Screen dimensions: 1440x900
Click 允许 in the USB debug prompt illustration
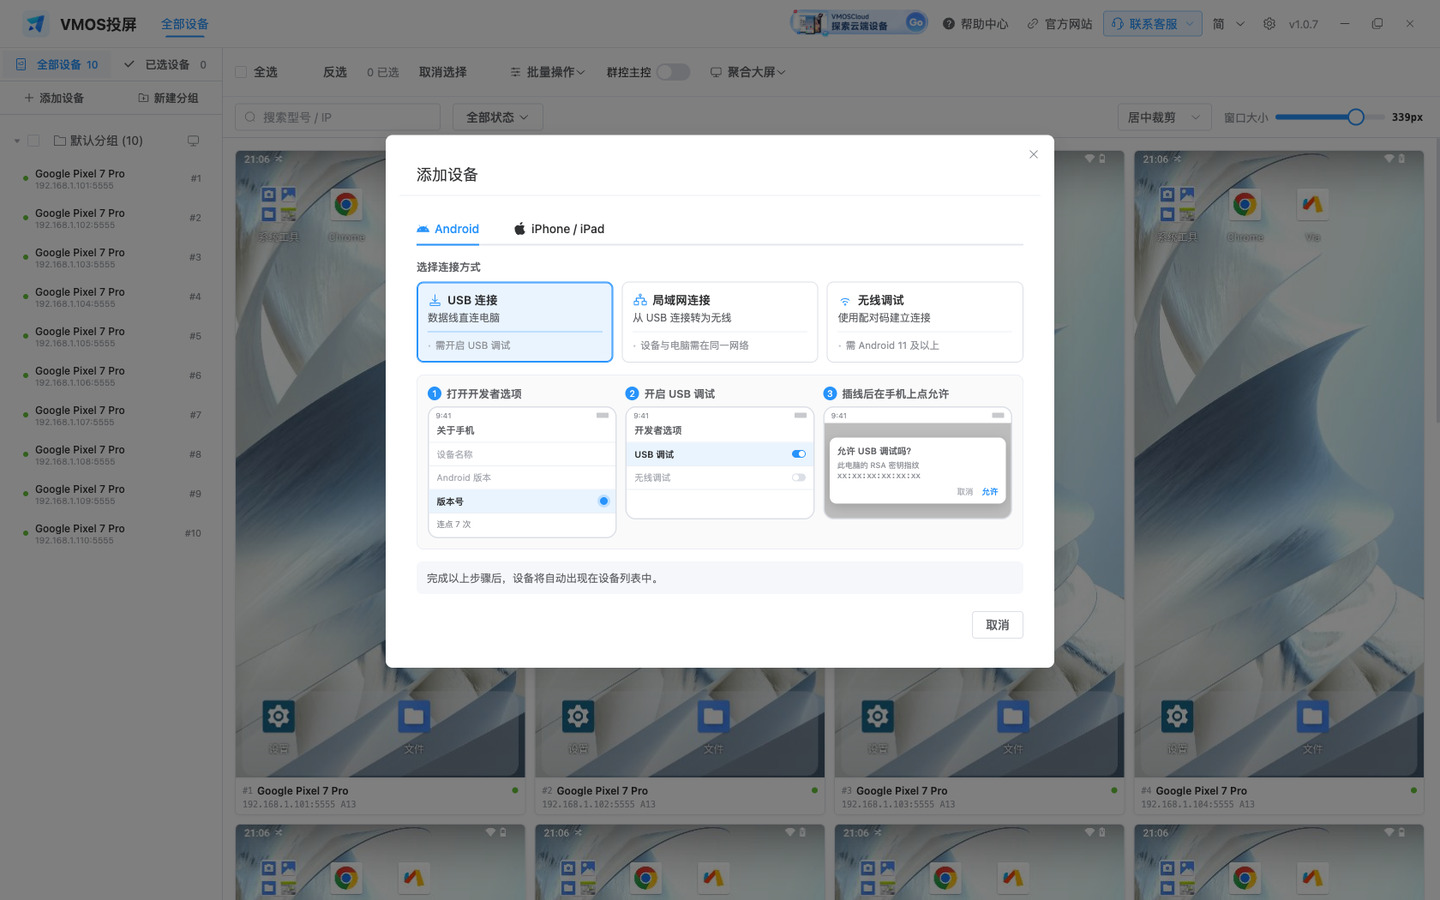point(990,492)
